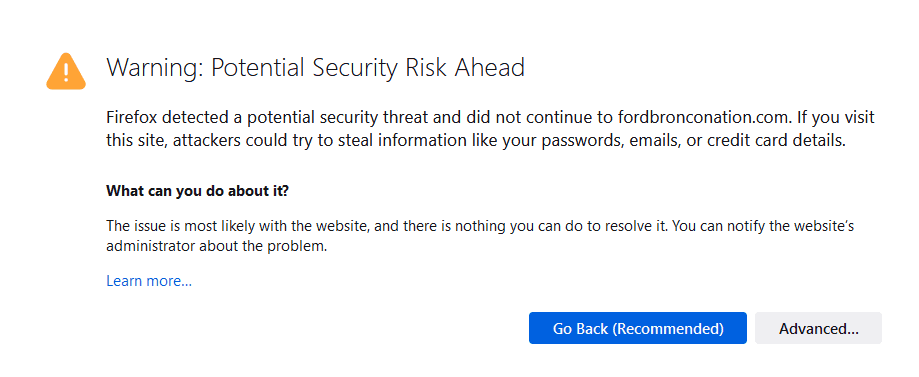Click 'did not continue to' phrase
Image resolution: width=919 pixels, height=377 pixels.
coord(540,117)
